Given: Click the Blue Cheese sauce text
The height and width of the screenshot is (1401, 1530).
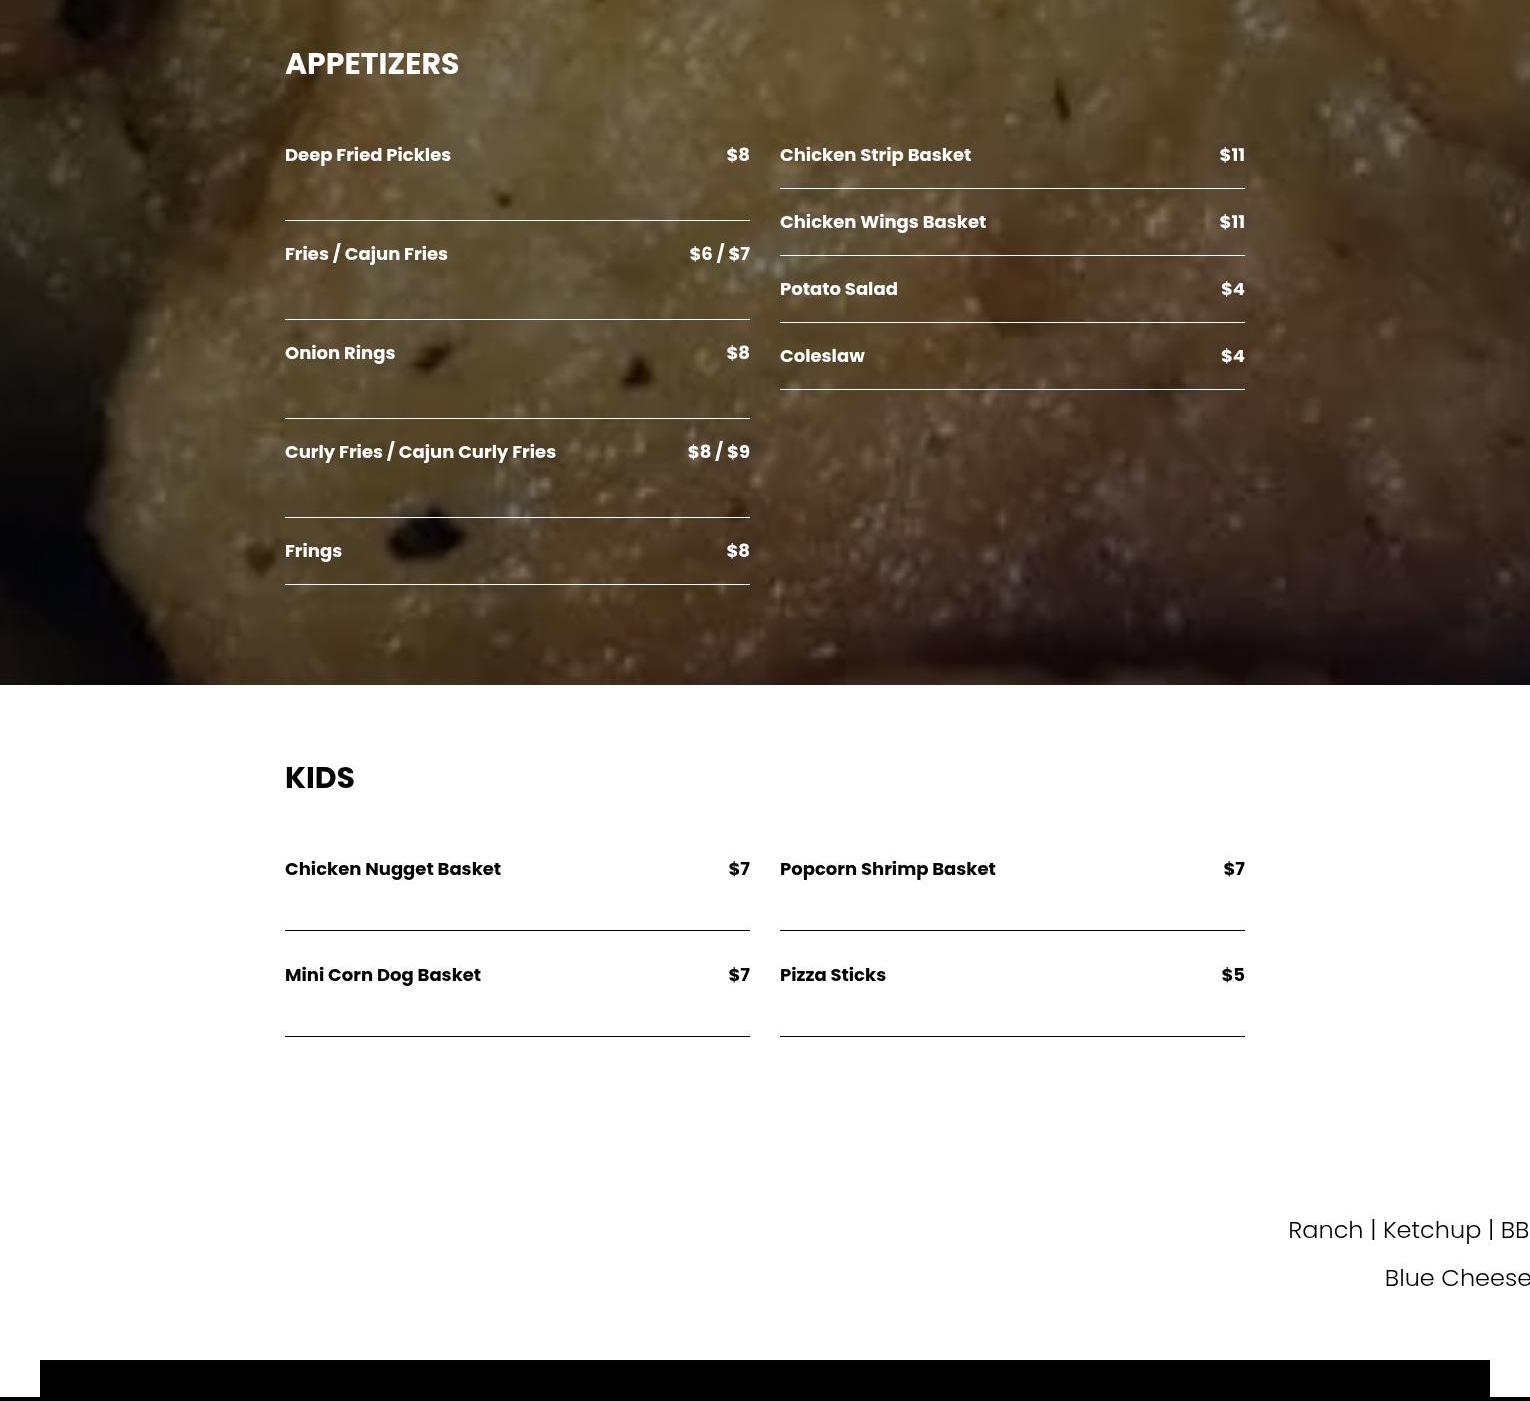Looking at the screenshot, I should point(1457,1278).
